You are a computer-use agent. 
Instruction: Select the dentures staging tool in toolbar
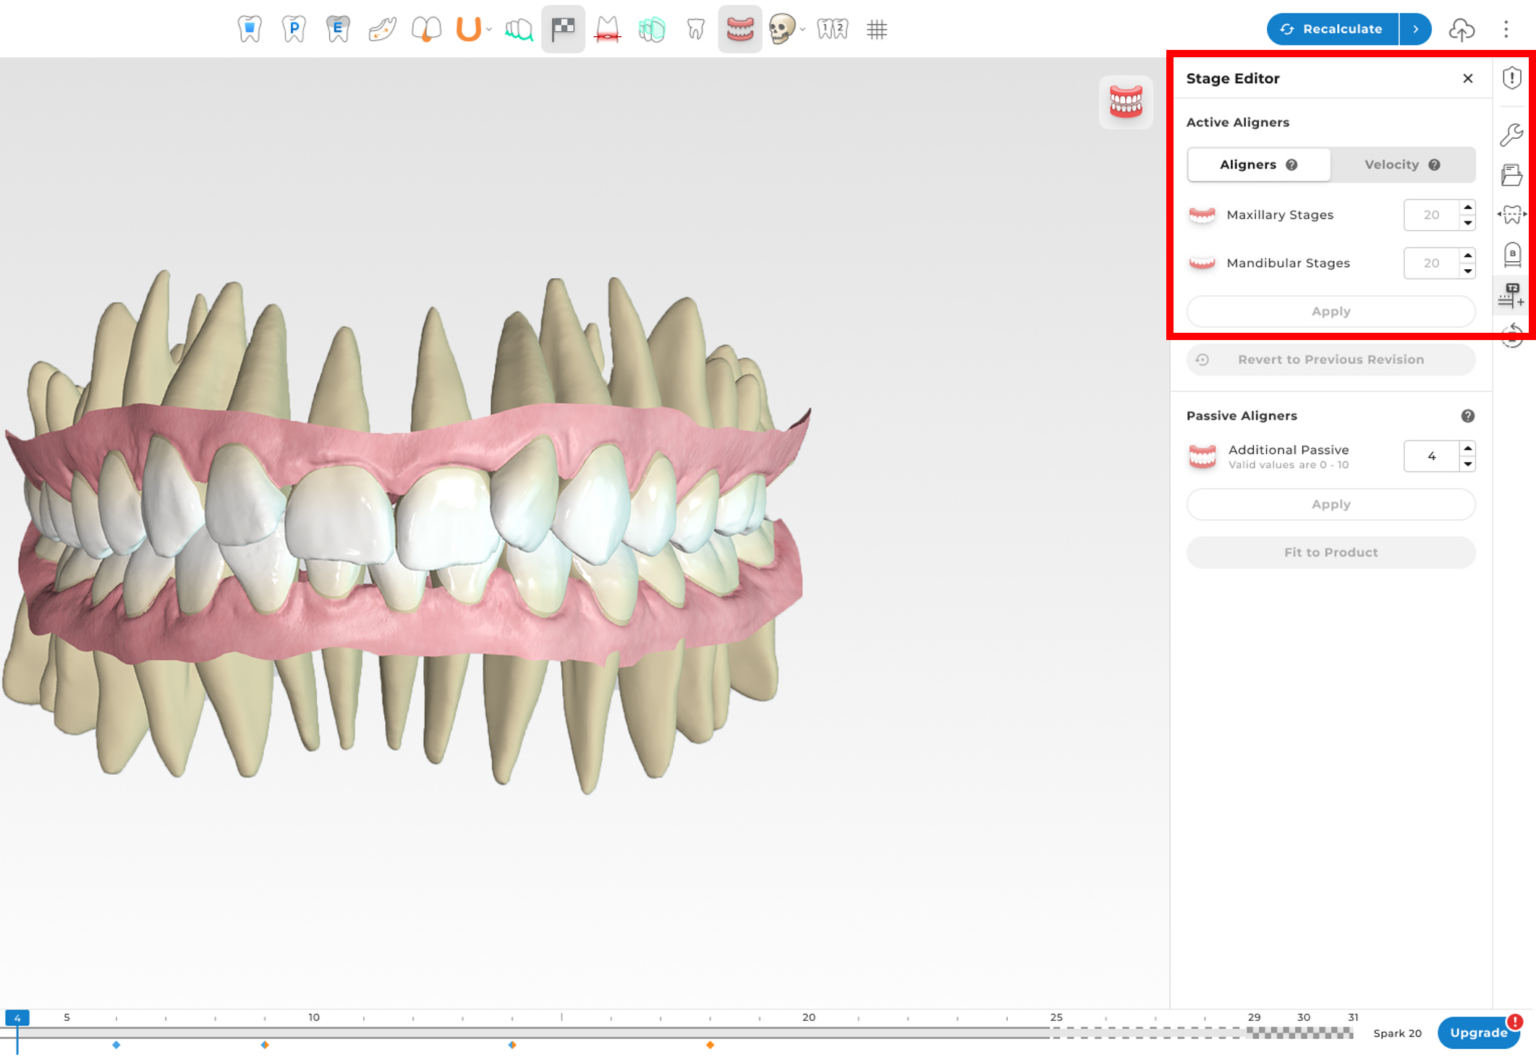(x=741, y=29)
